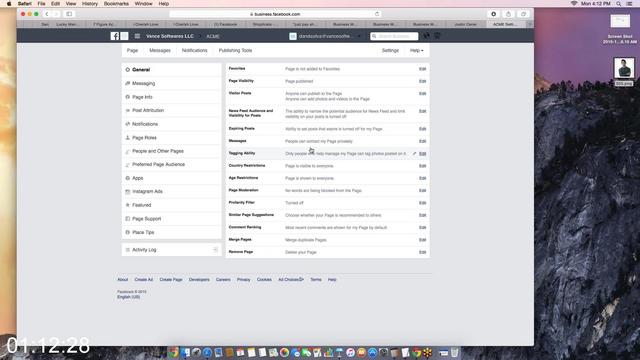Select the Settings tab
The image size is (640, 360).
click(390, 51)
